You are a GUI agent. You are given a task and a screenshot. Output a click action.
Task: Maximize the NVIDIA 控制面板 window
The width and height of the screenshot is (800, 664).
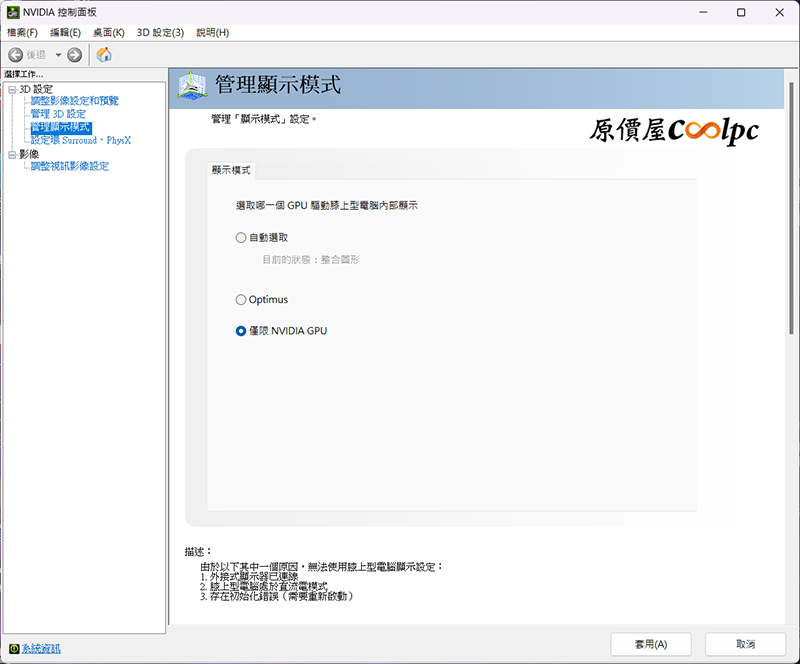[741, 12]
